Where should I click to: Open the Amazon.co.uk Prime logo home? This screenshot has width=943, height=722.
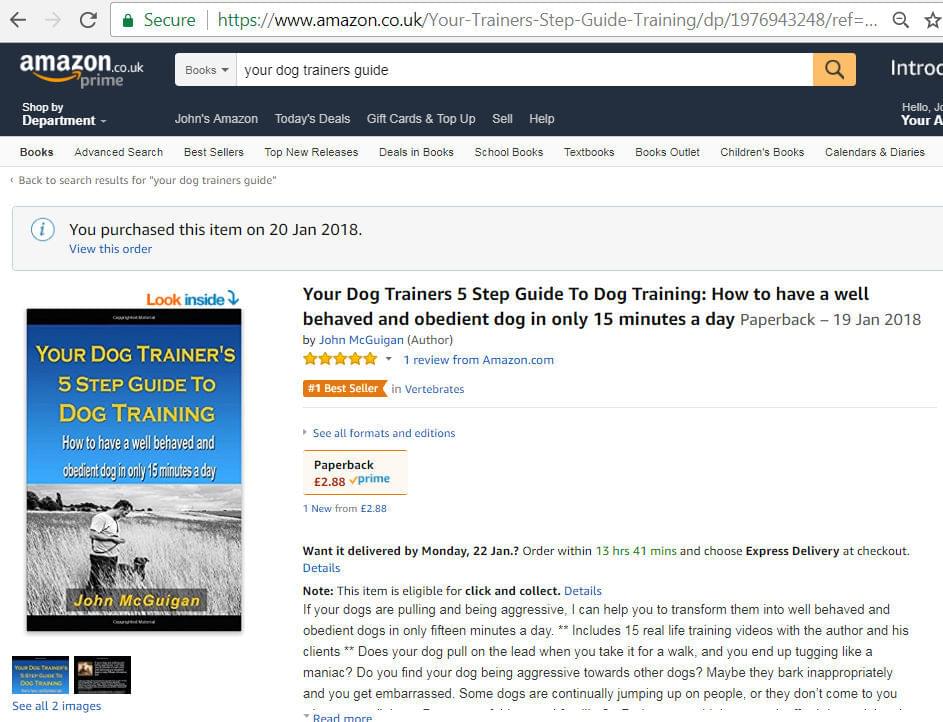coord(81,70)
